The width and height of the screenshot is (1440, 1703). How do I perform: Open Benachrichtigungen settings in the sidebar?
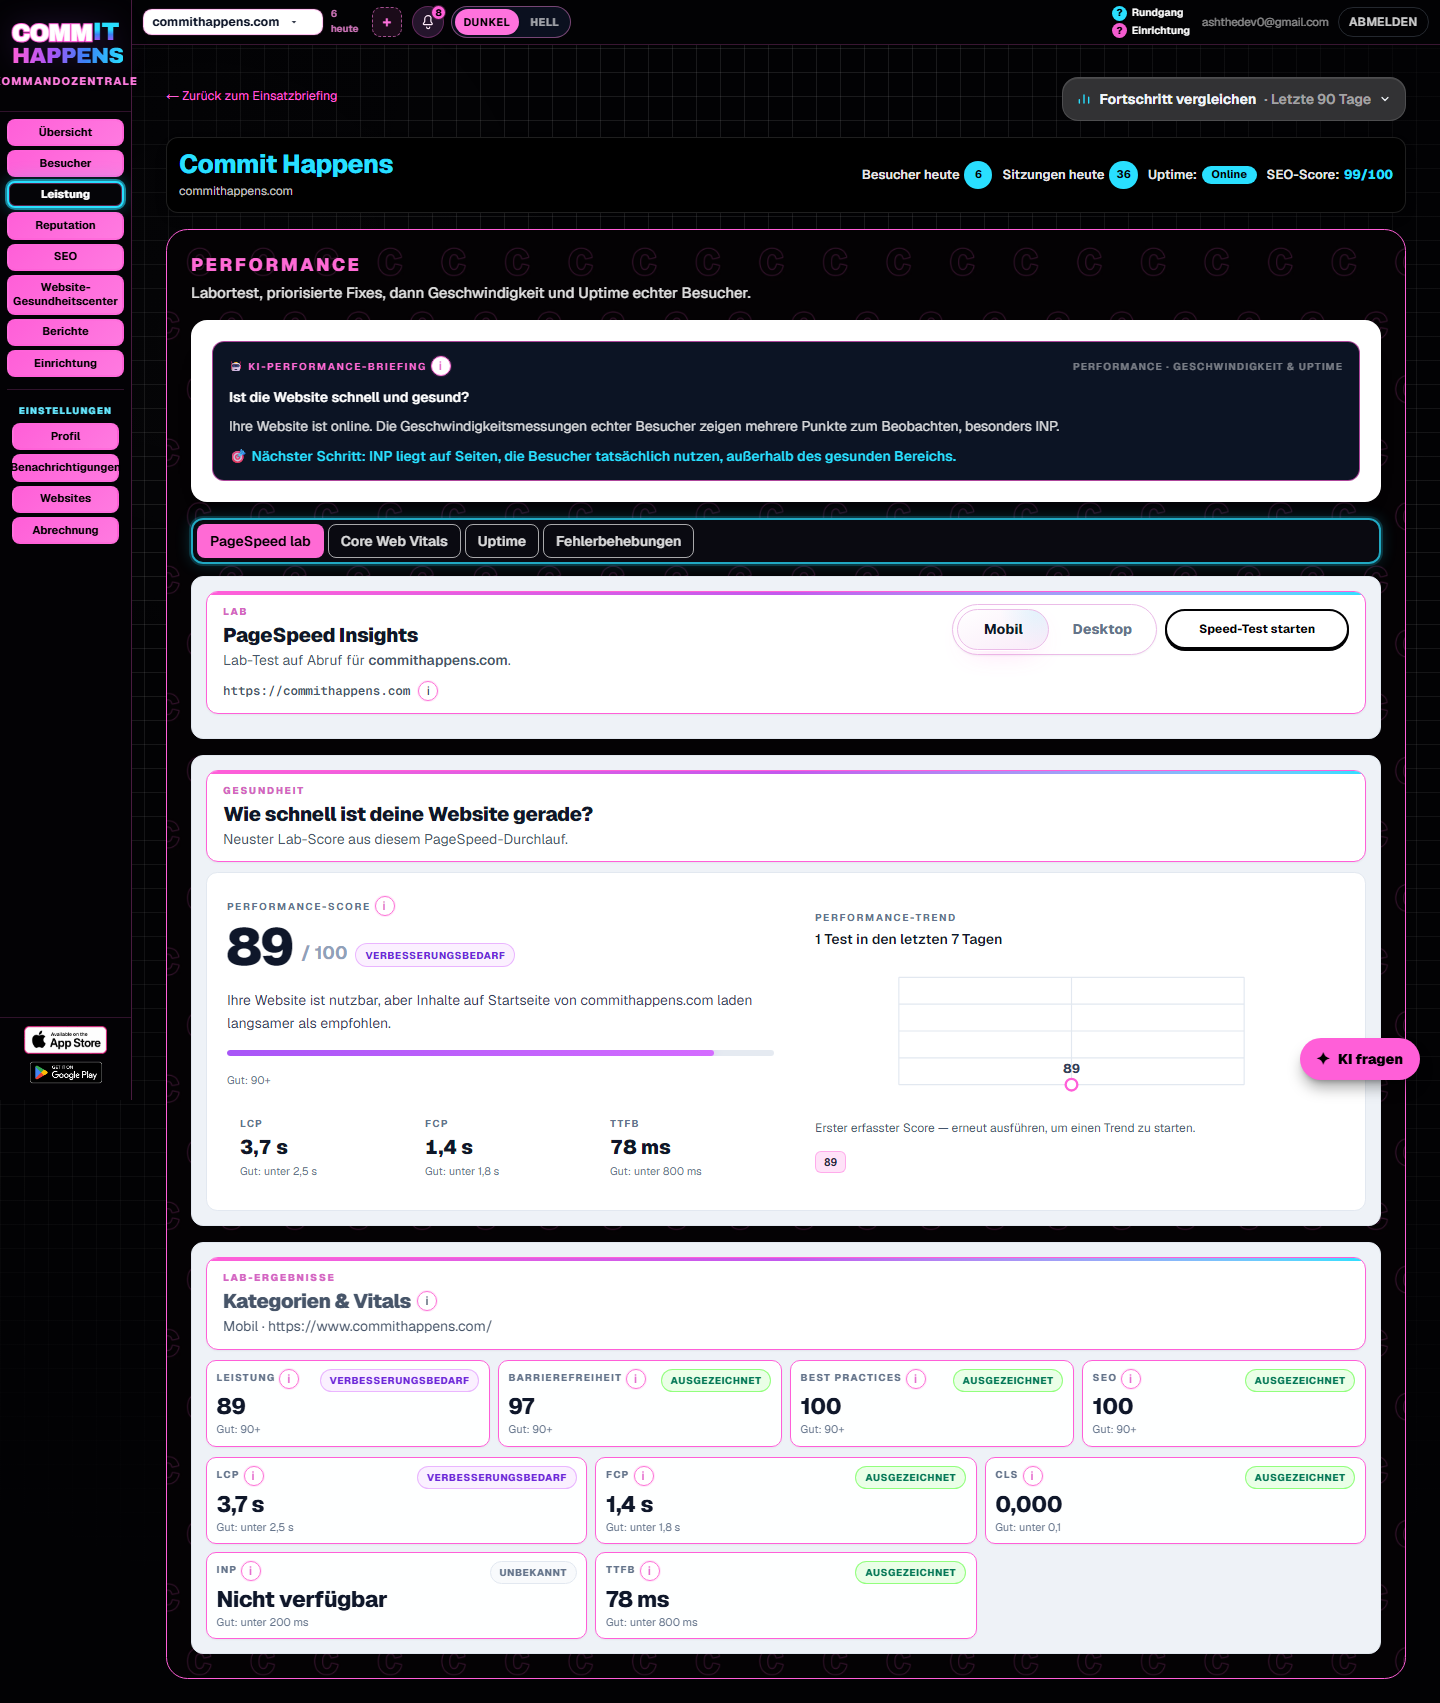(65, 467)
